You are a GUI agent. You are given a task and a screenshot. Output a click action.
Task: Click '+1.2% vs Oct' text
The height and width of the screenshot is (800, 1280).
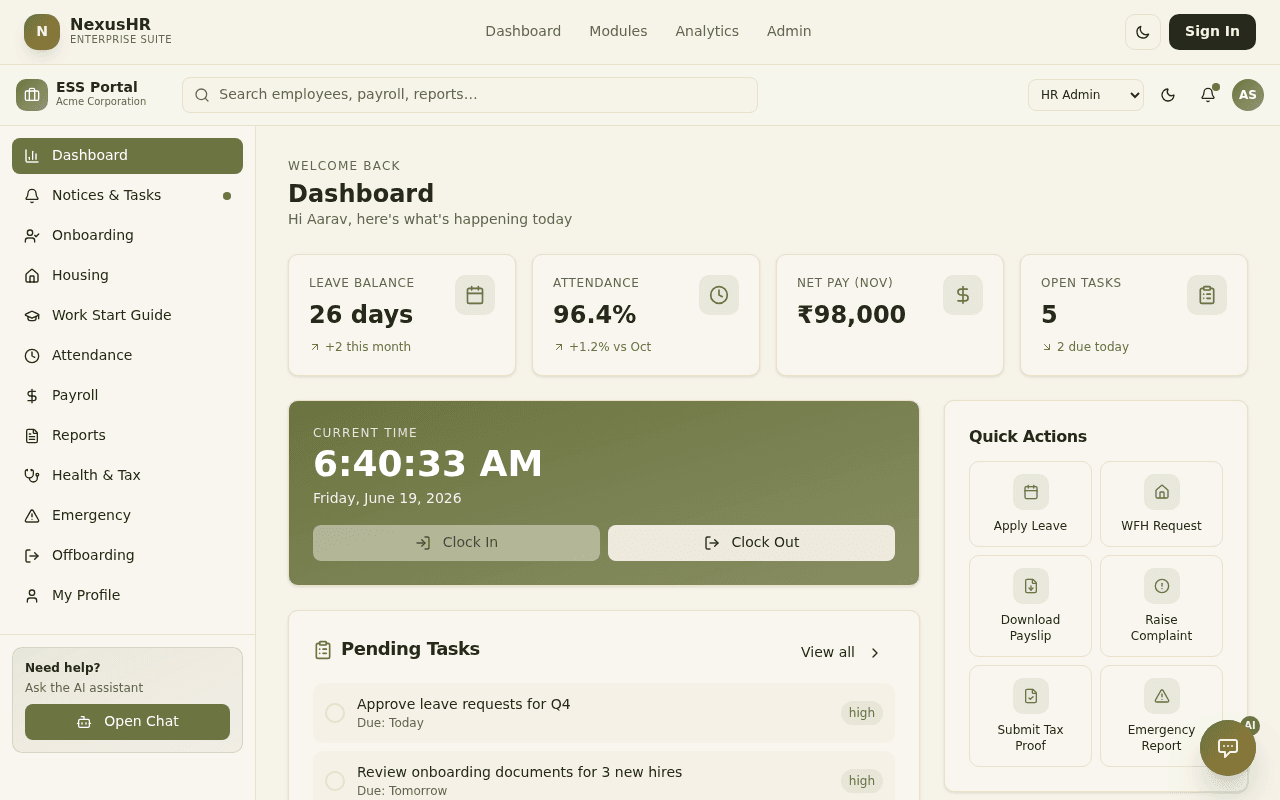click(610, 347)
